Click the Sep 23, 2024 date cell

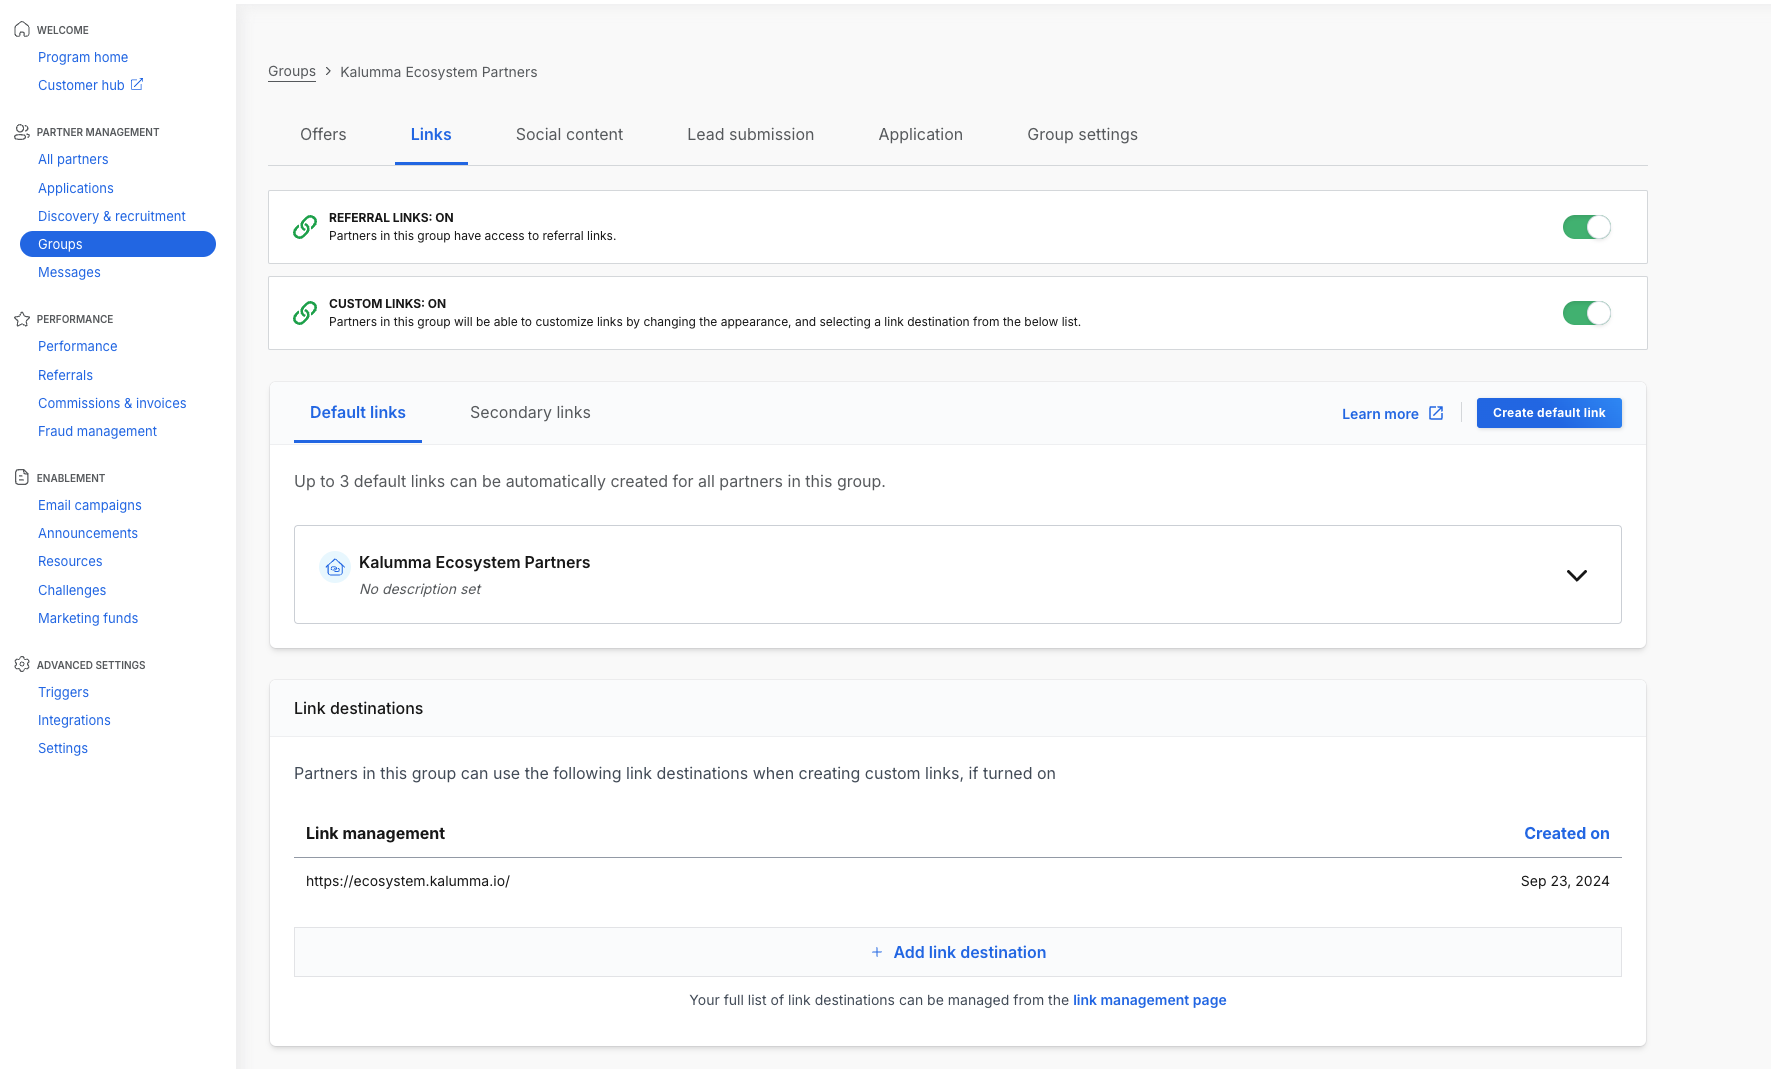[x=1565, y=881]
